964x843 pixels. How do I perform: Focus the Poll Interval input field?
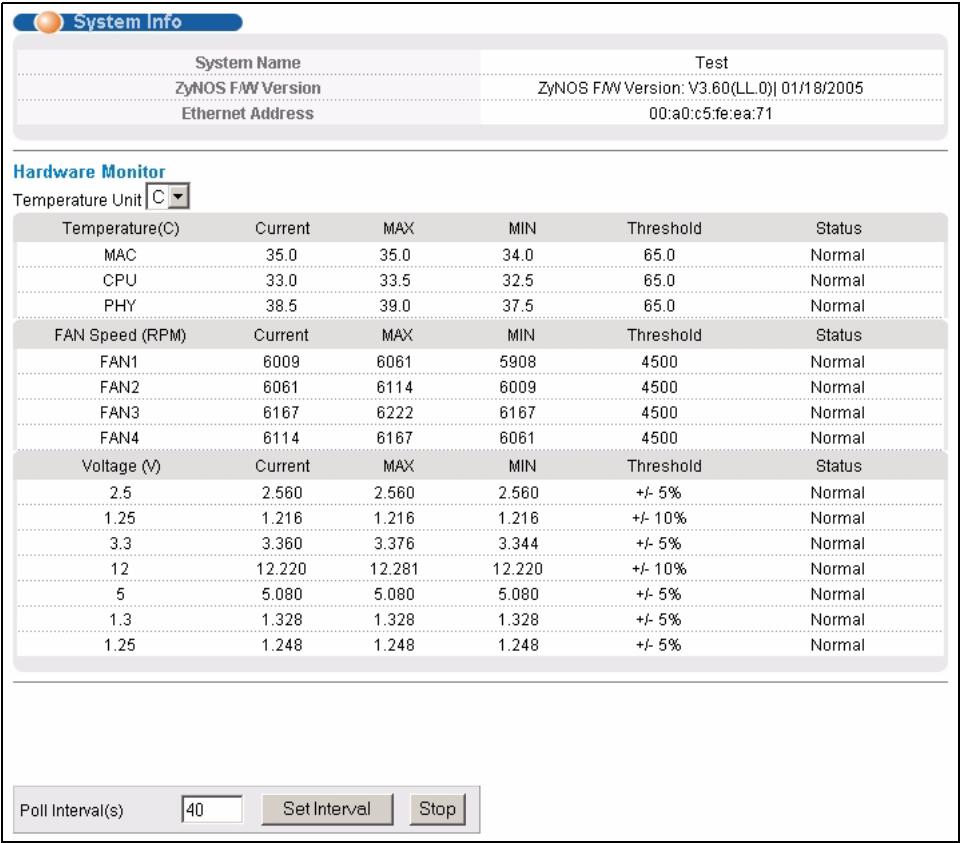click(212, 810)
